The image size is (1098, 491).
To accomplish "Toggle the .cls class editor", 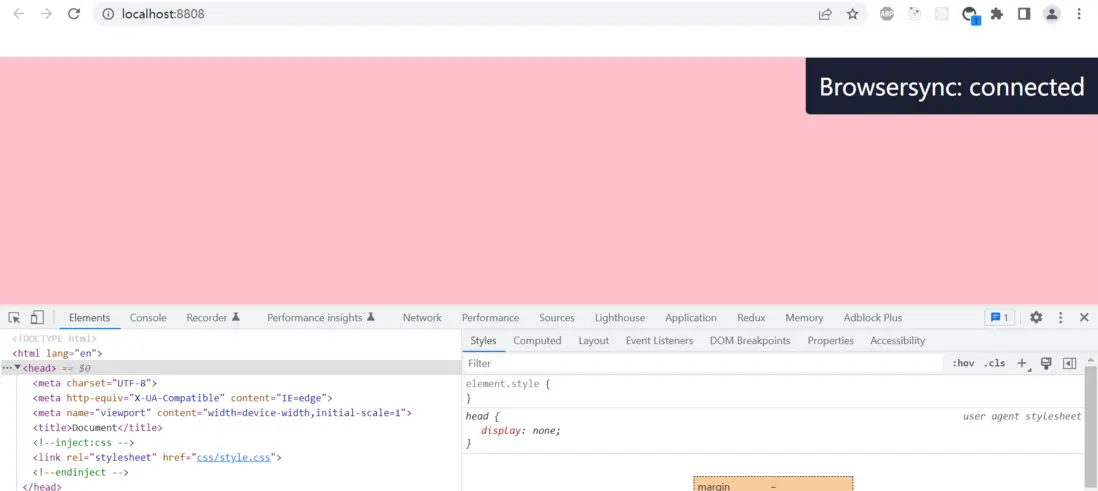I will coord(994,363).
